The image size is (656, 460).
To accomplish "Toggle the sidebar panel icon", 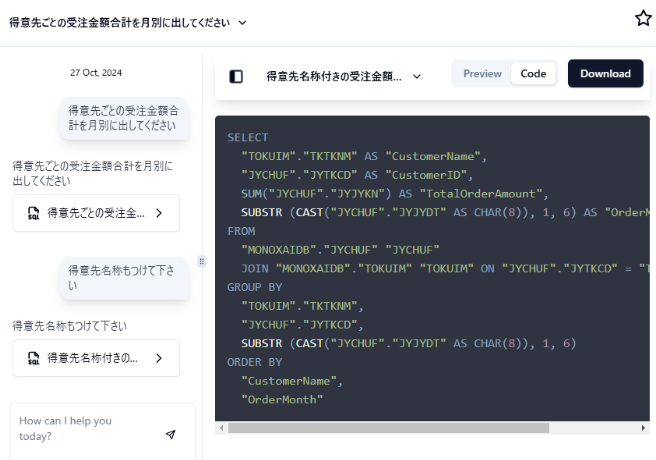I will tap(236, 77).
